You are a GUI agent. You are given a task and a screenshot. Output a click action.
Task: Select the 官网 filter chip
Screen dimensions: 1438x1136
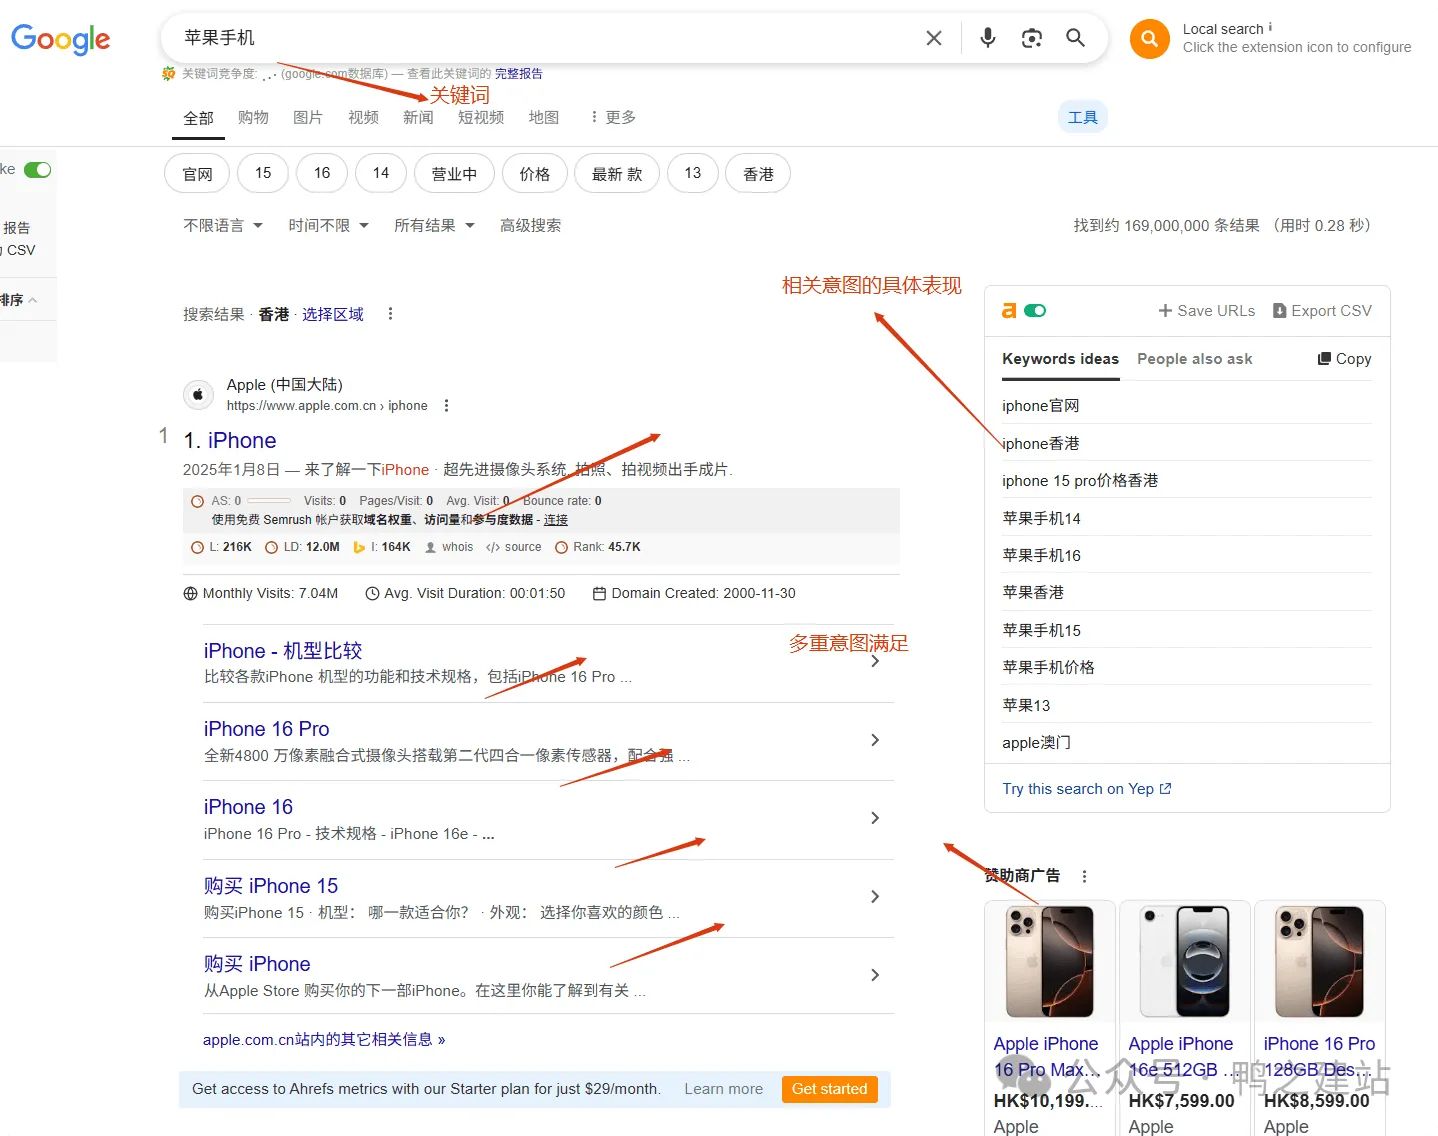(197, 174)
